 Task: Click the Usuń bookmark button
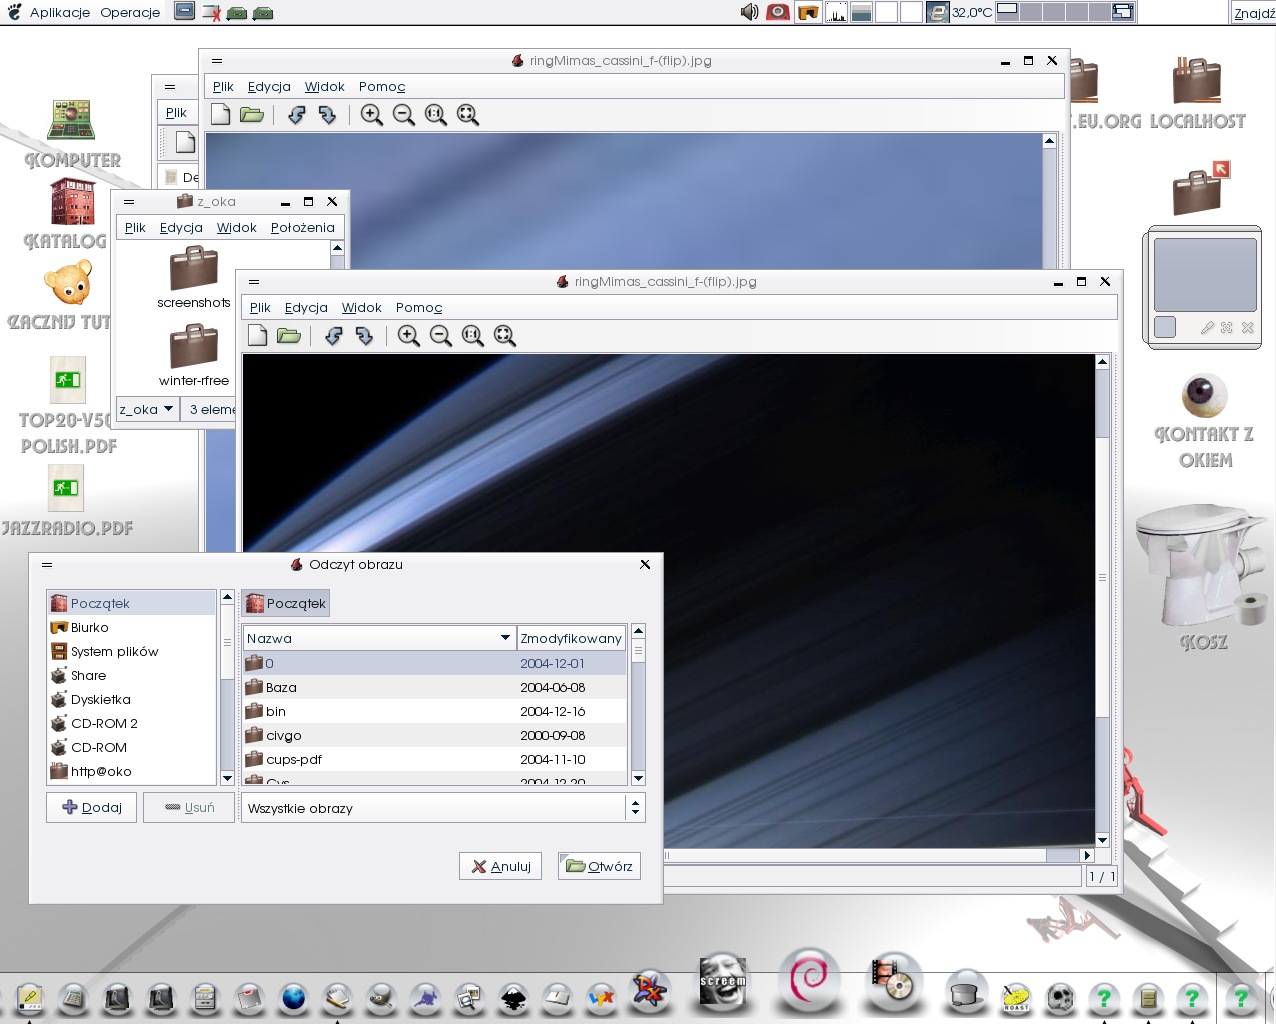click(x=189, y=807)
